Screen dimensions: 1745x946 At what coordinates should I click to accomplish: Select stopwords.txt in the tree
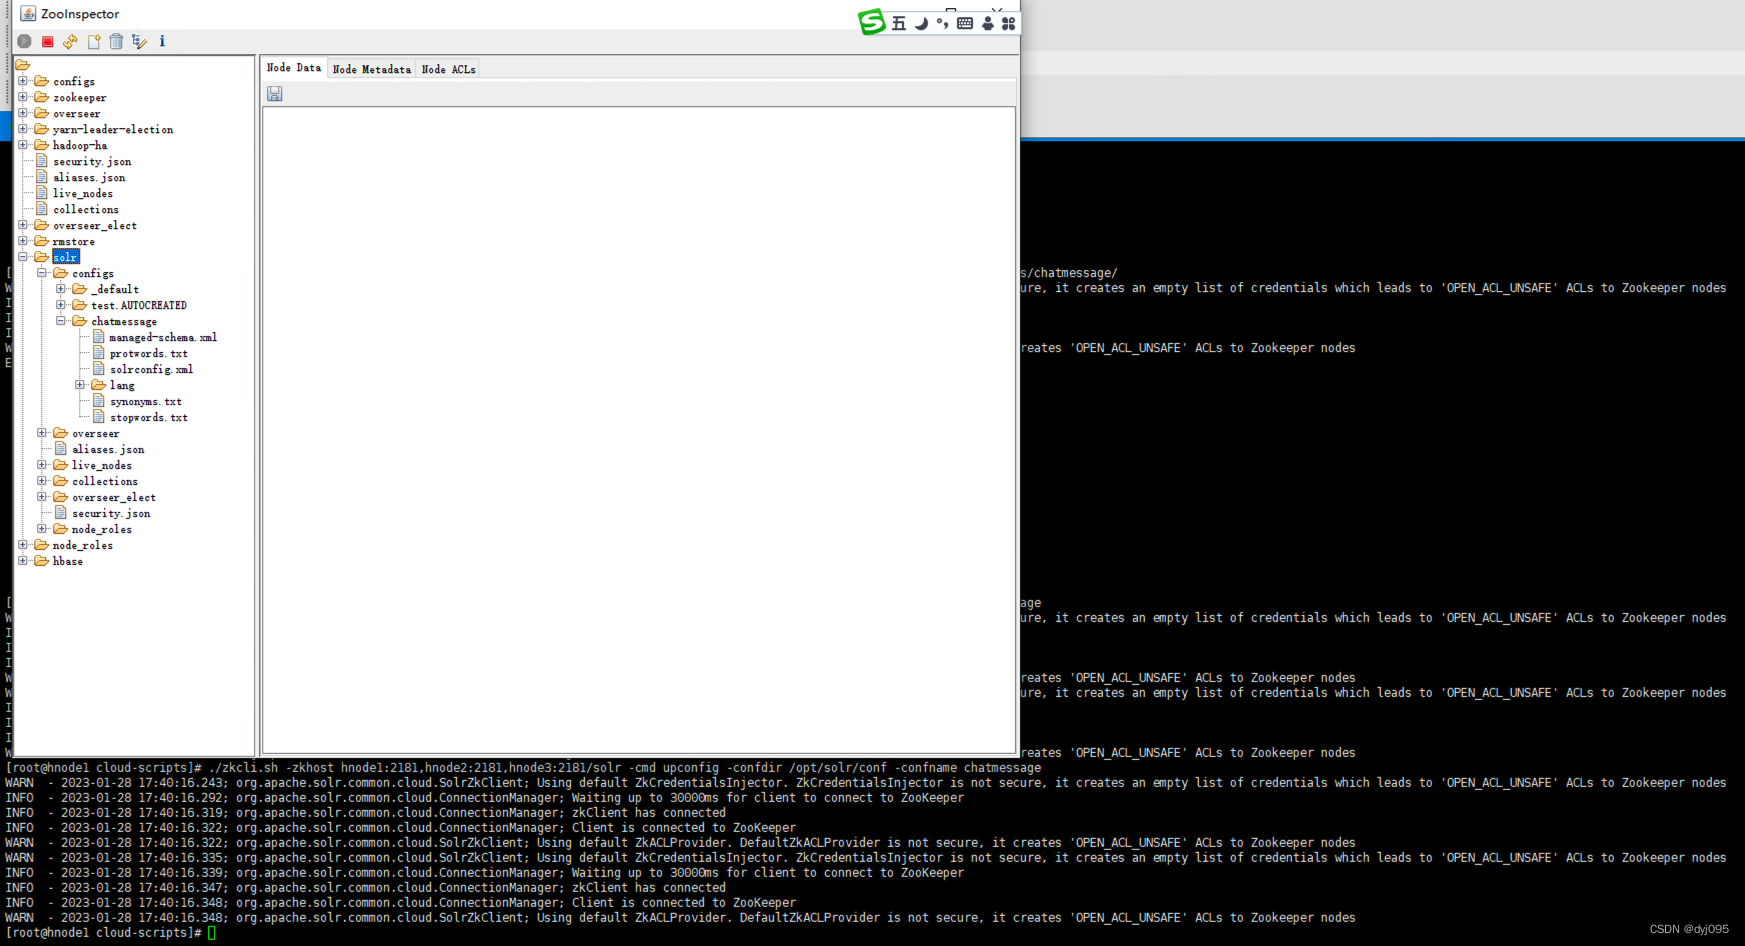pyautogui.click(x=149, y=417)
